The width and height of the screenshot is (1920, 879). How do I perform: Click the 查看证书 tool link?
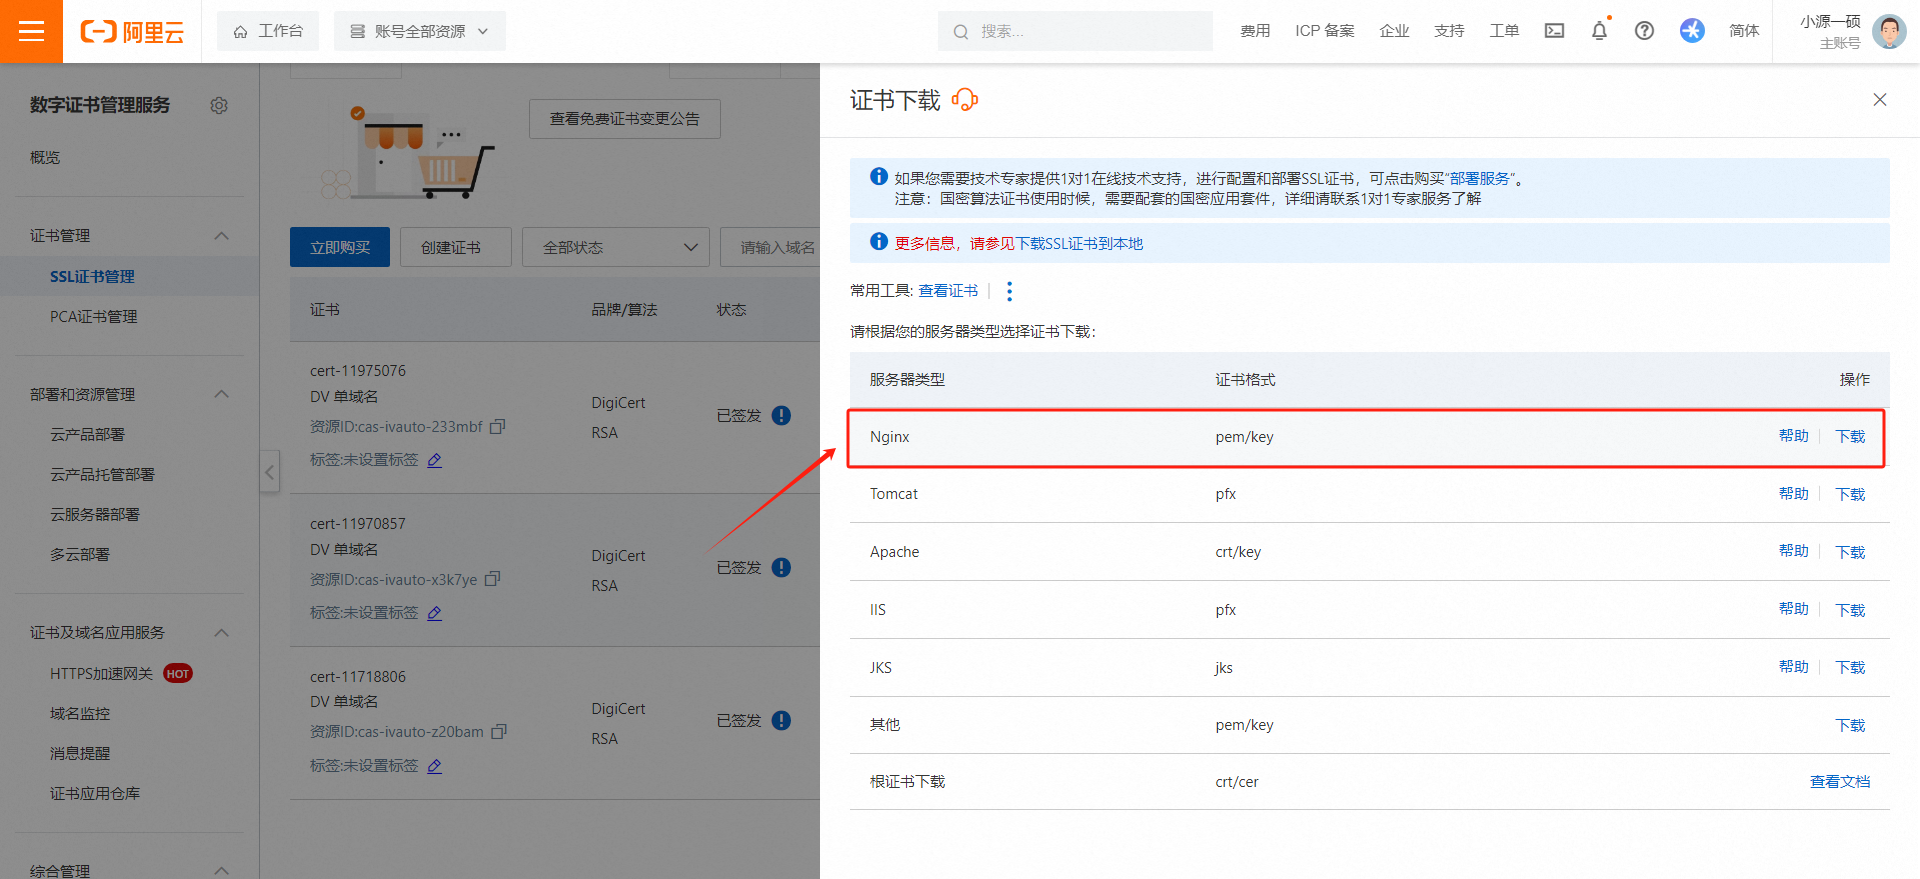(x=948, y=291)
